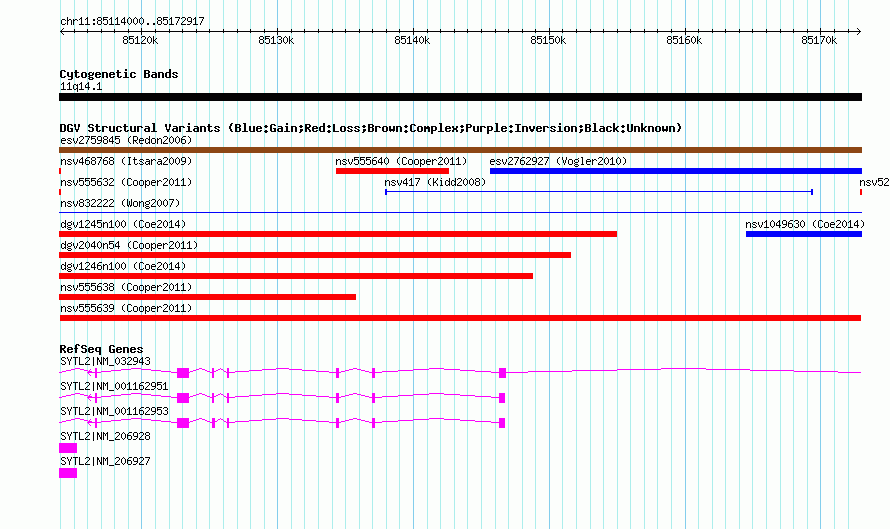890x529 pixels.
Task: Select variant label nsv555639 (Cooper2011)
Action: pyautogui.click(x=126, y=308)
